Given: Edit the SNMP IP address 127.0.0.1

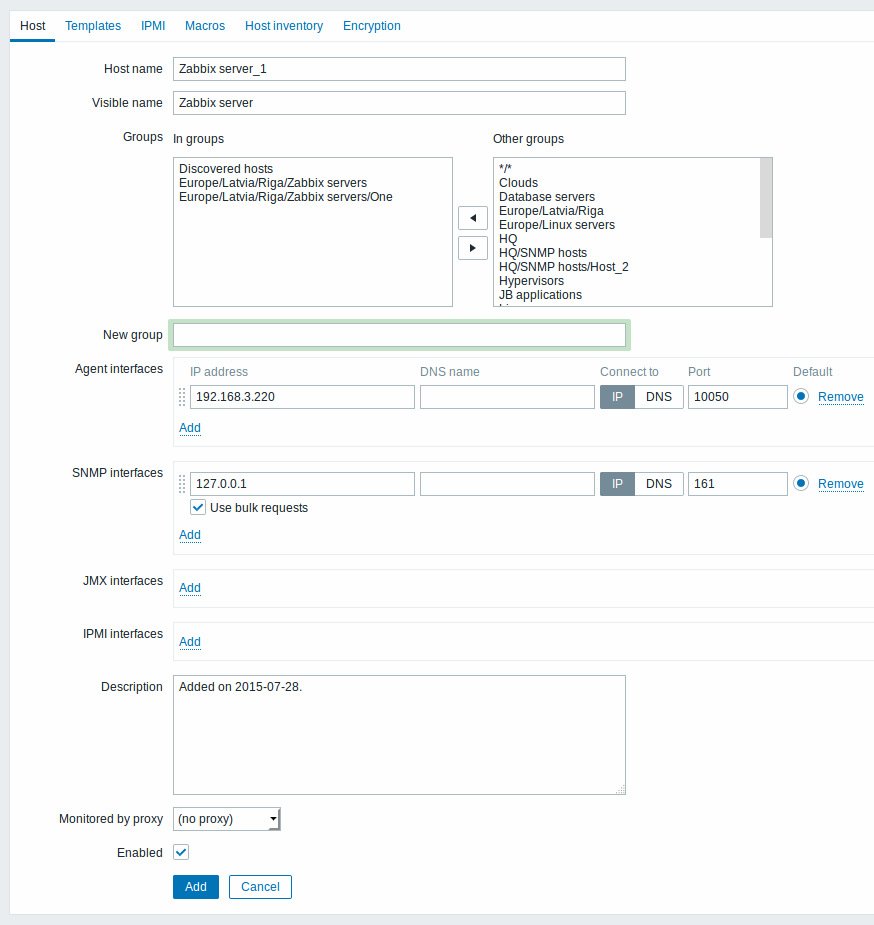Looking at the screenshot, I should coord(302,484).
